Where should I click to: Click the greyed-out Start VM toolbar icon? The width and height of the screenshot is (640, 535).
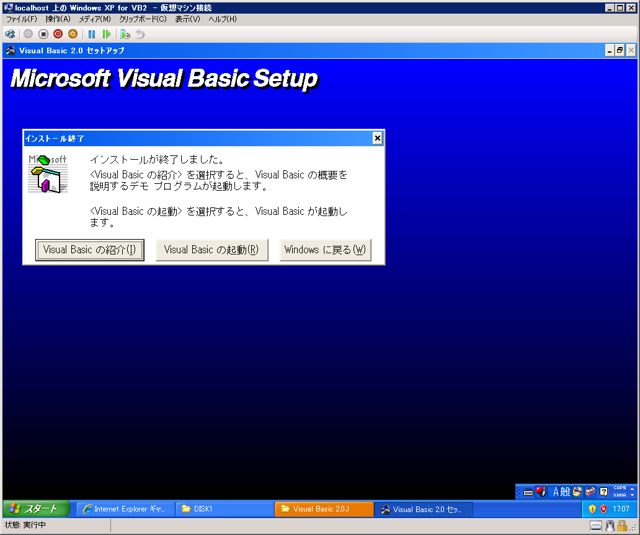click(x=28, y=34)
